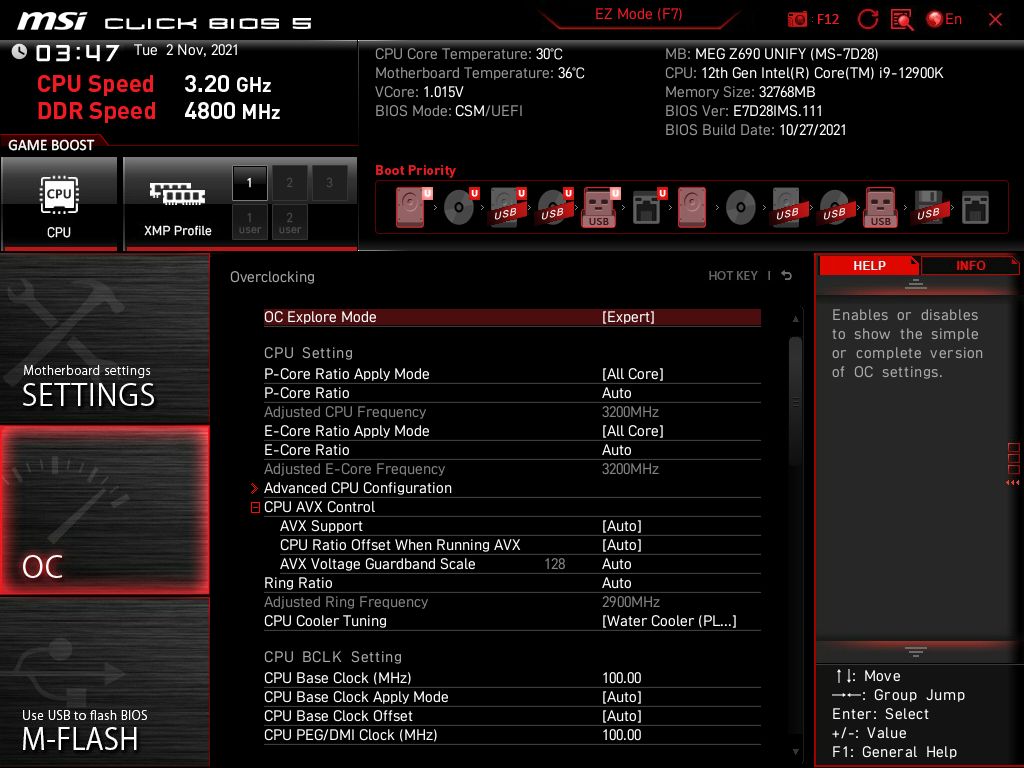Select the UEFI USB hard disk boot icon
Image resolution: width=1024 pixels, height=768 pixels.
(x=507, y=207)
